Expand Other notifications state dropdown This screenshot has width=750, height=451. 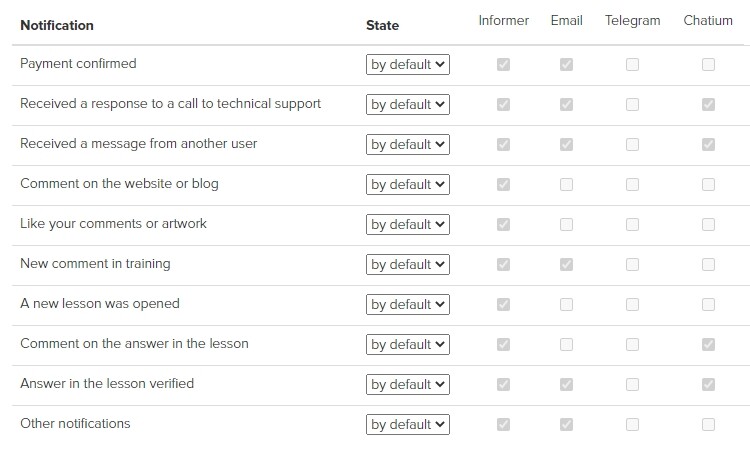pyautogui.click(x=408, y=424)
